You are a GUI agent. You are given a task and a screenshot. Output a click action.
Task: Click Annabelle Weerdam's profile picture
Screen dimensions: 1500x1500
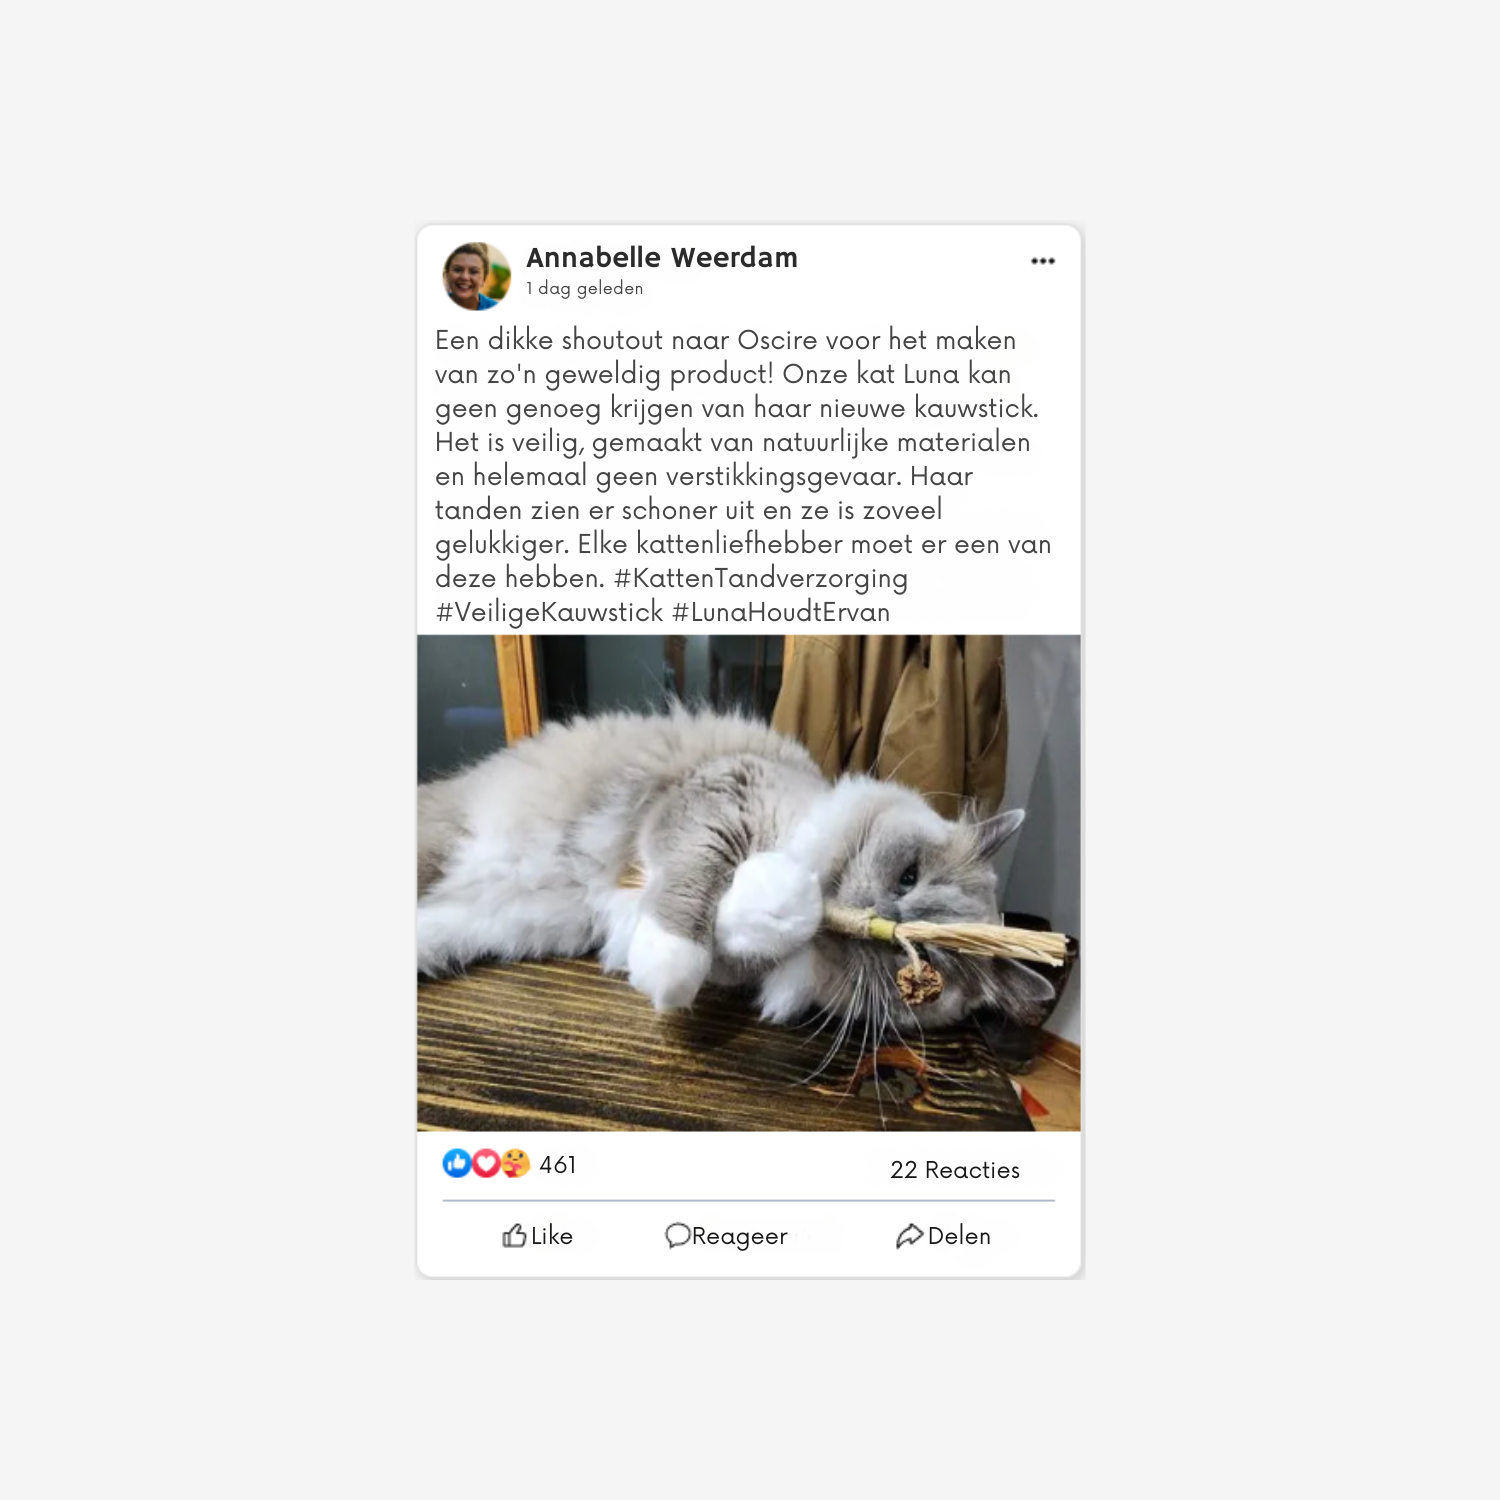[477, 276]
